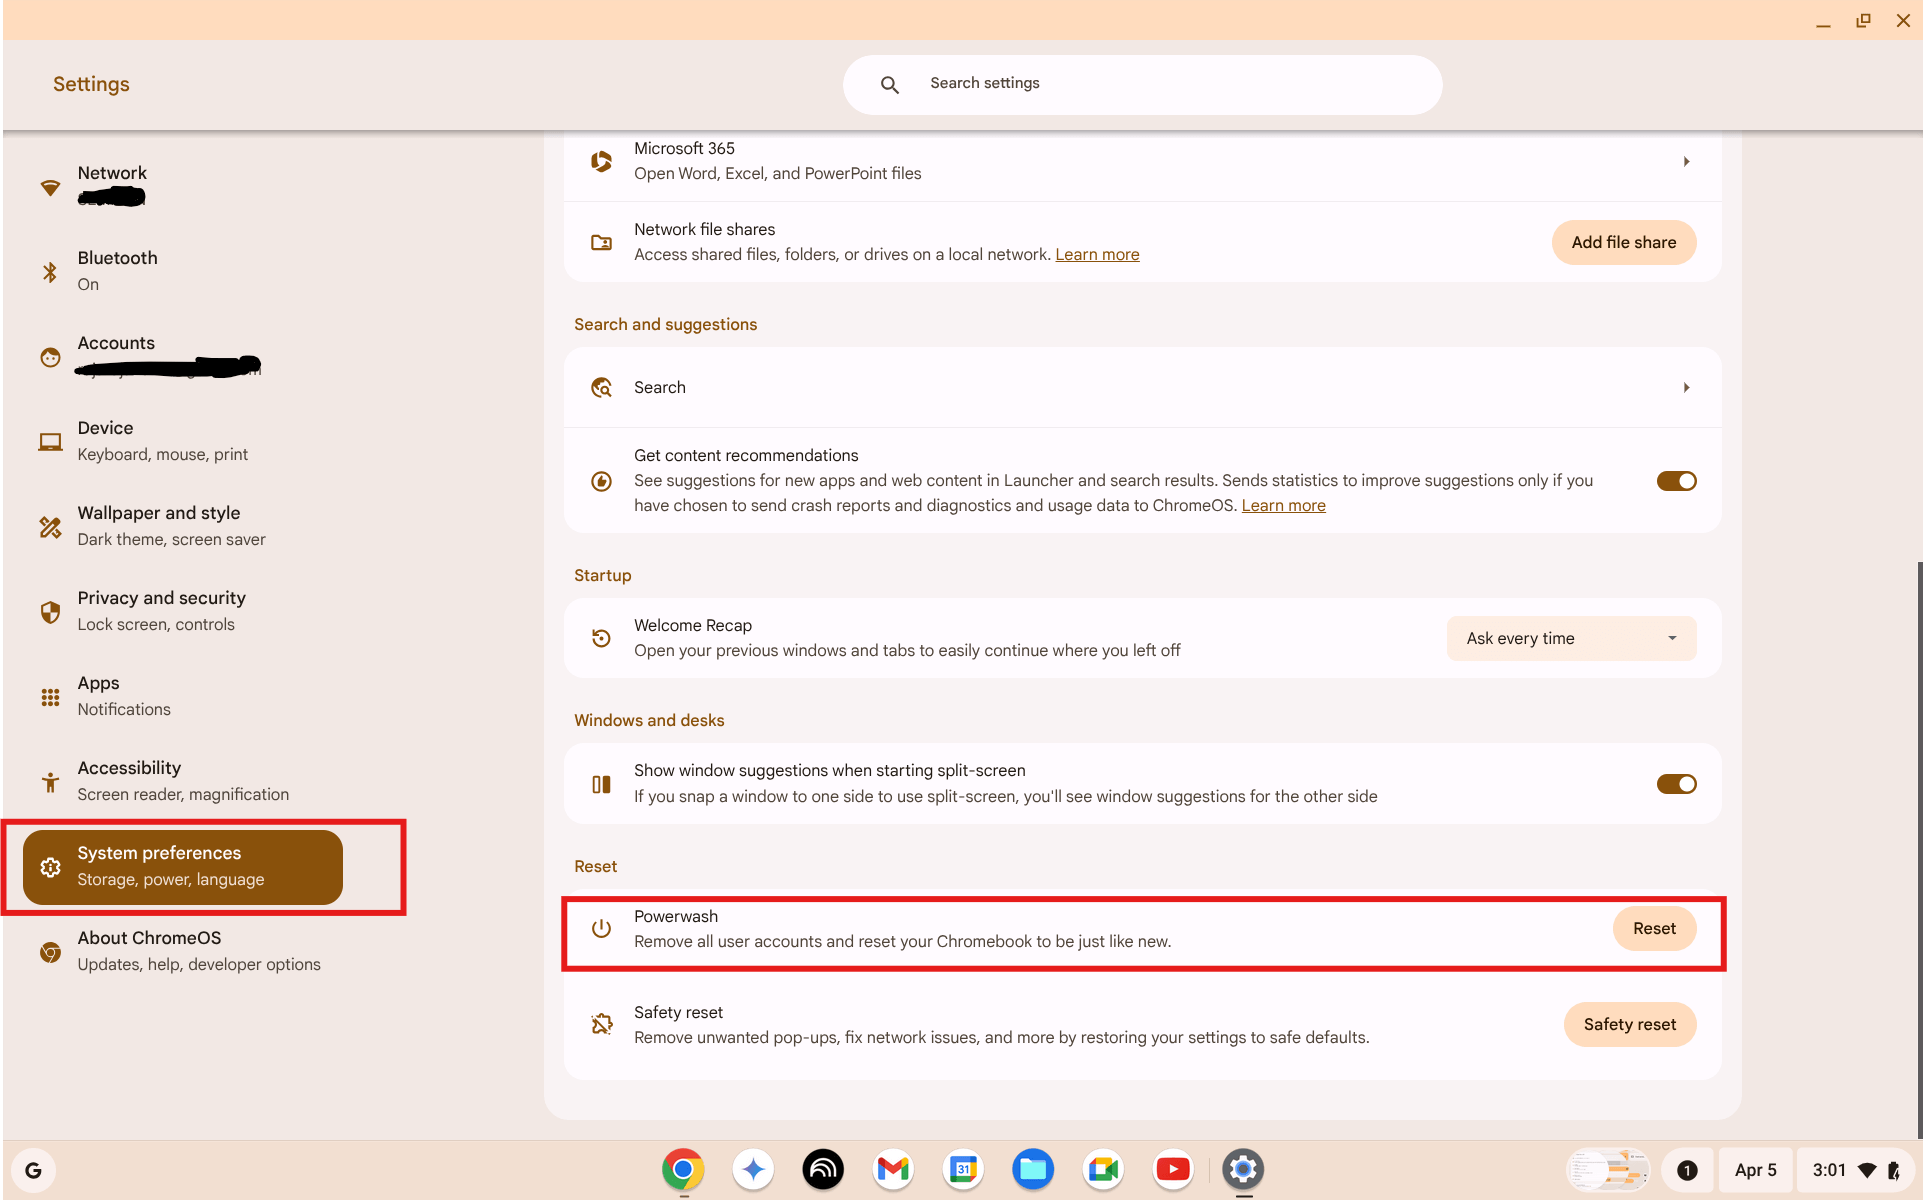Click the Search settings field
Image resolution: width=1923 pixels, height=1200 pixels.
(1141, 84)
